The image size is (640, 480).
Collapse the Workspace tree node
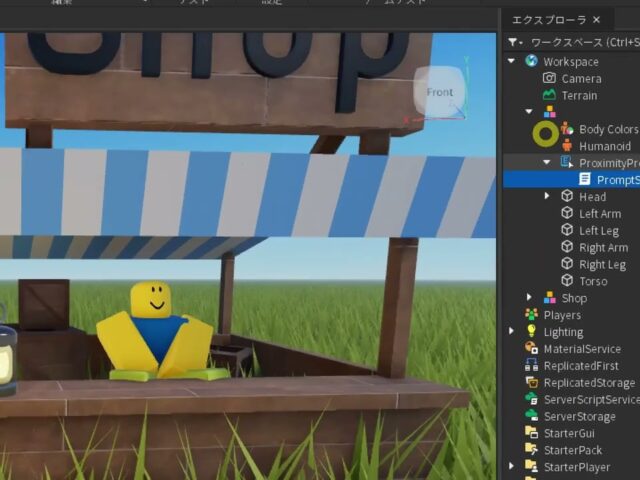pos(511,61)
